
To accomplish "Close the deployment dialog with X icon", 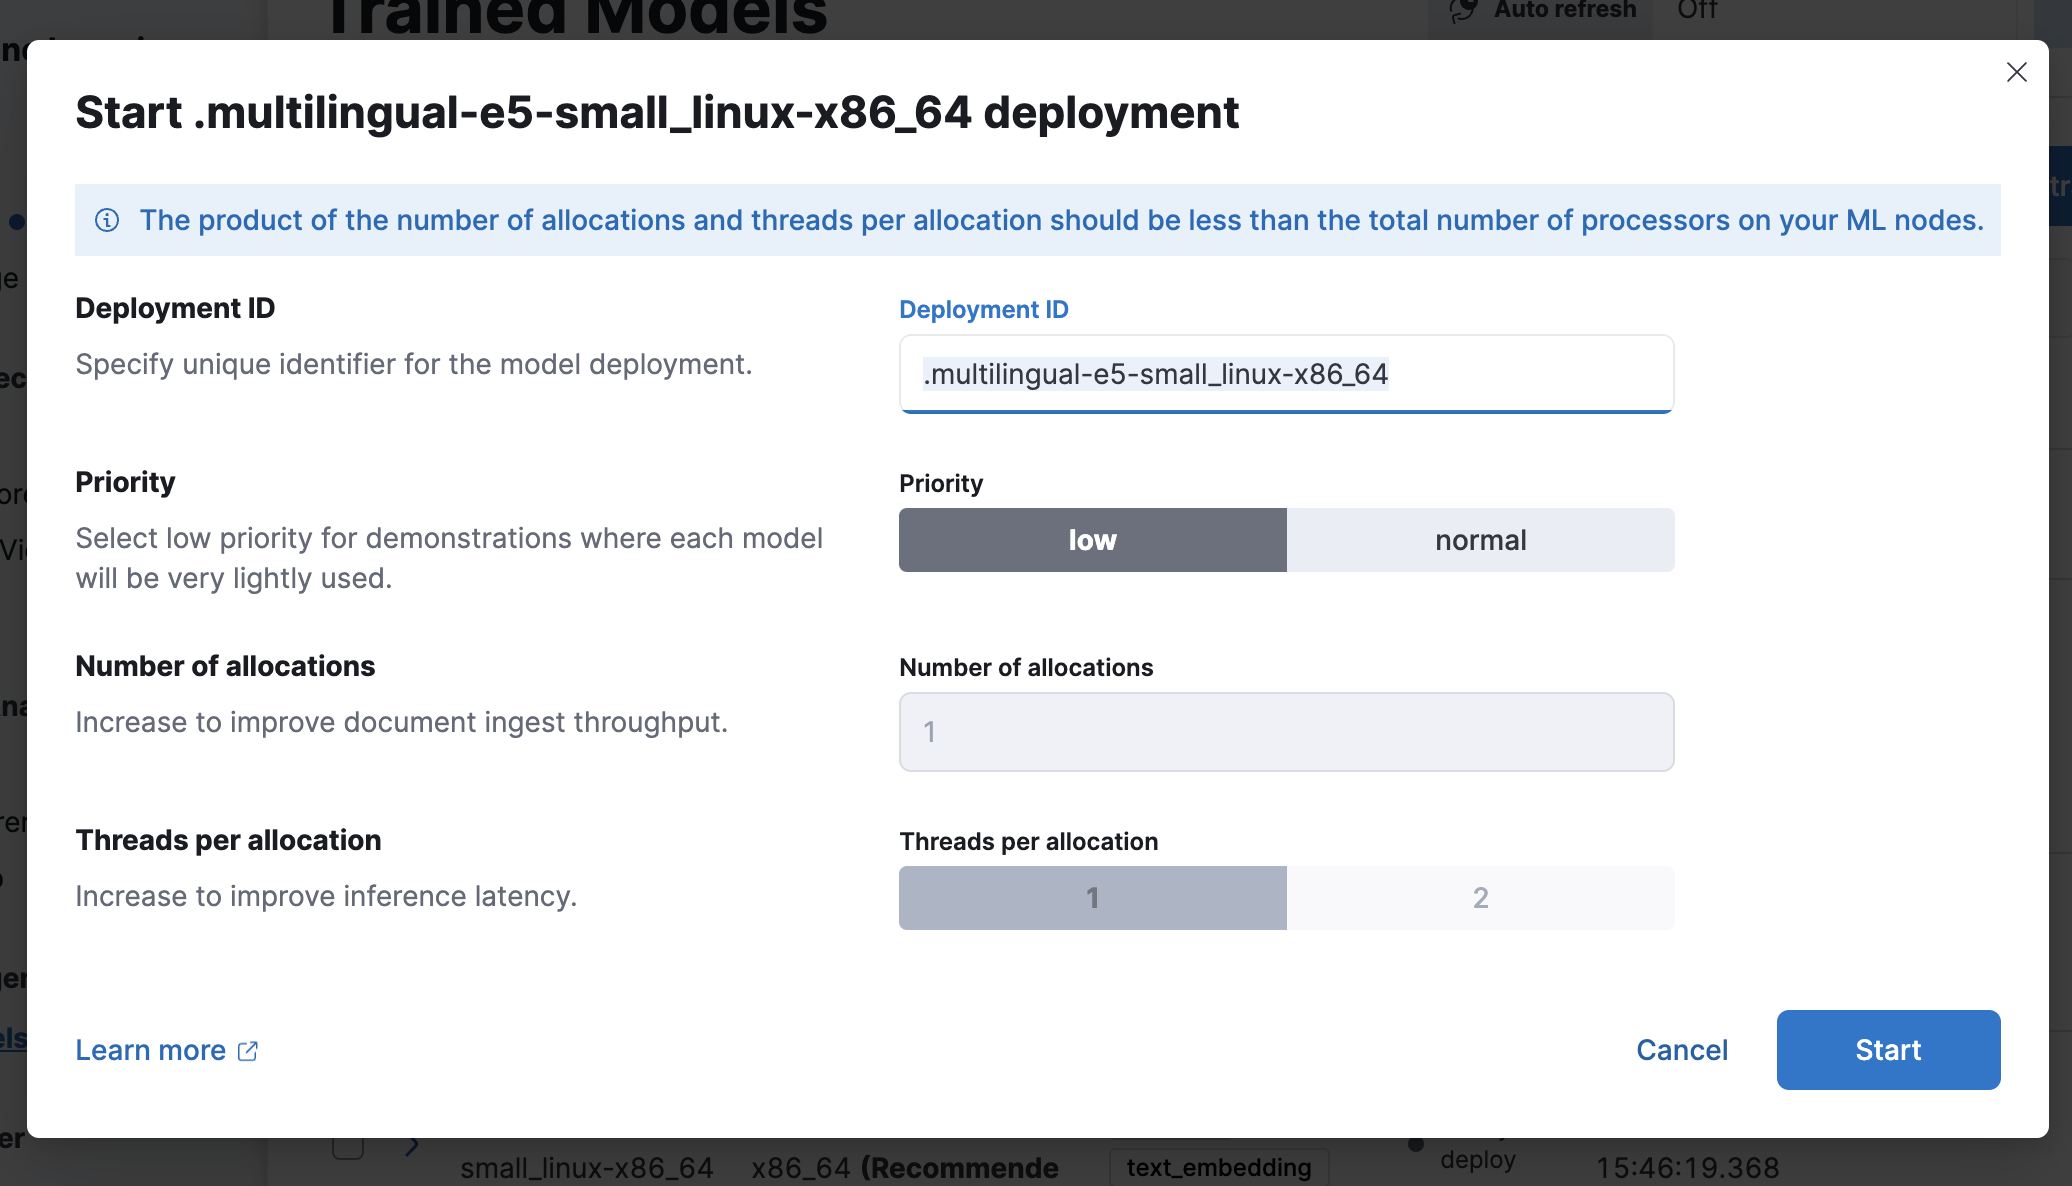I will 2016,72.
